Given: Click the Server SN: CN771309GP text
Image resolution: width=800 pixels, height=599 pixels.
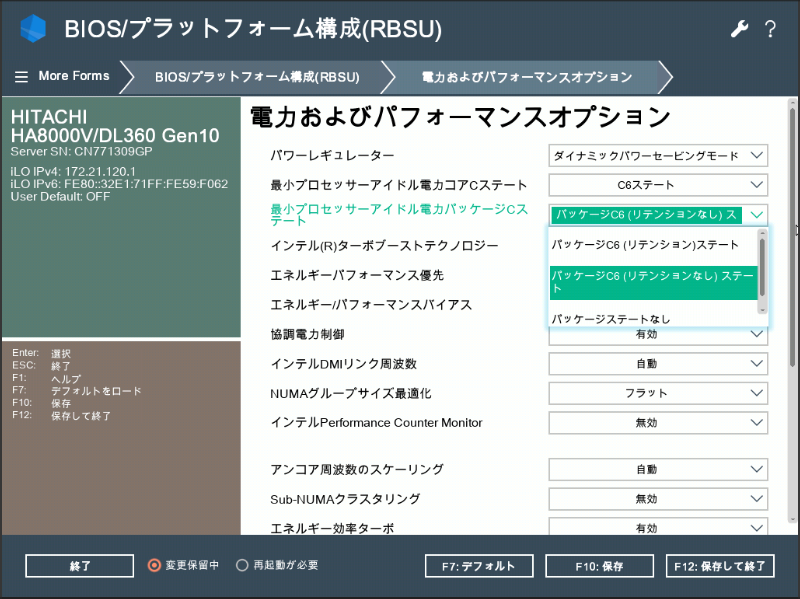Looking at the screenshot, I should (x=82, y=152).
